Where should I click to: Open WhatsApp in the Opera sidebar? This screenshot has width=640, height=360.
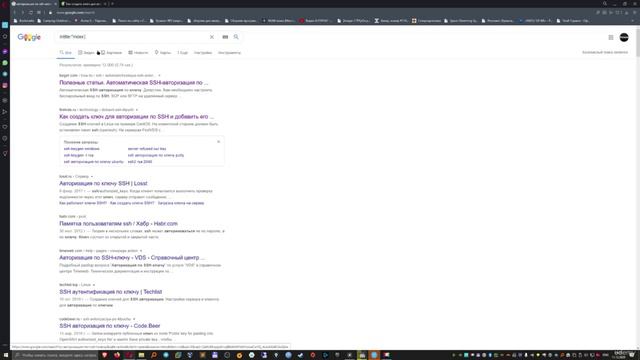click(5, 63)
